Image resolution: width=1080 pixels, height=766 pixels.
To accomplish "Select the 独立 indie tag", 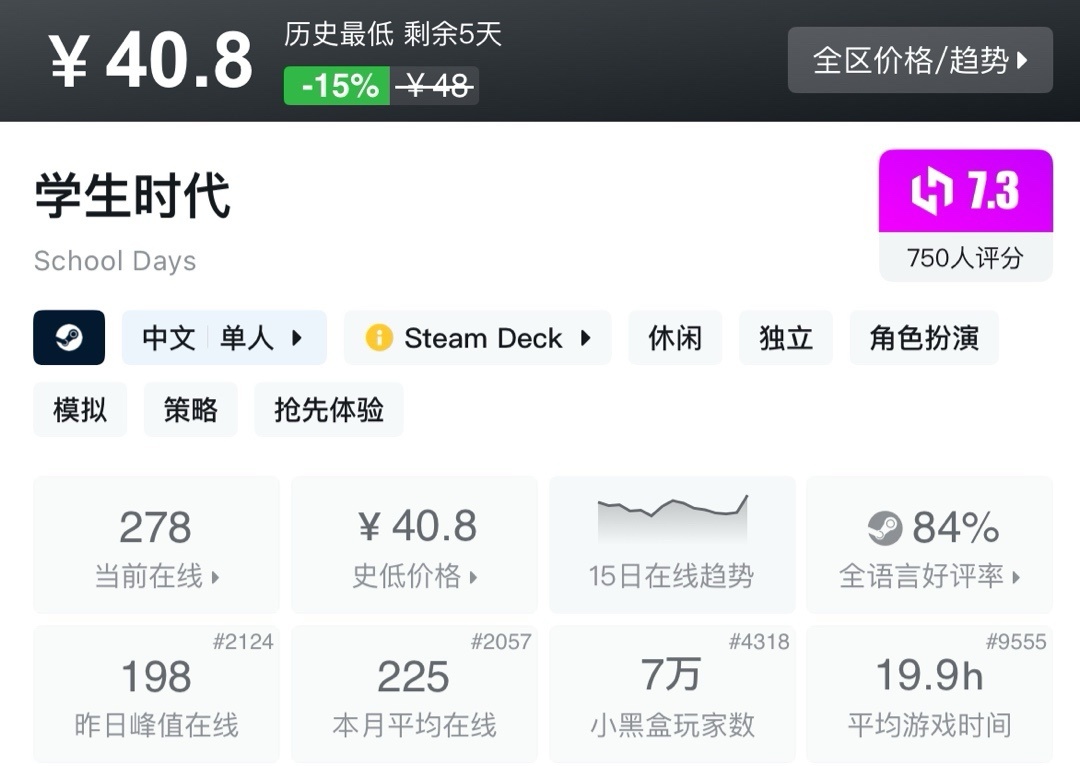I will 786,338.
